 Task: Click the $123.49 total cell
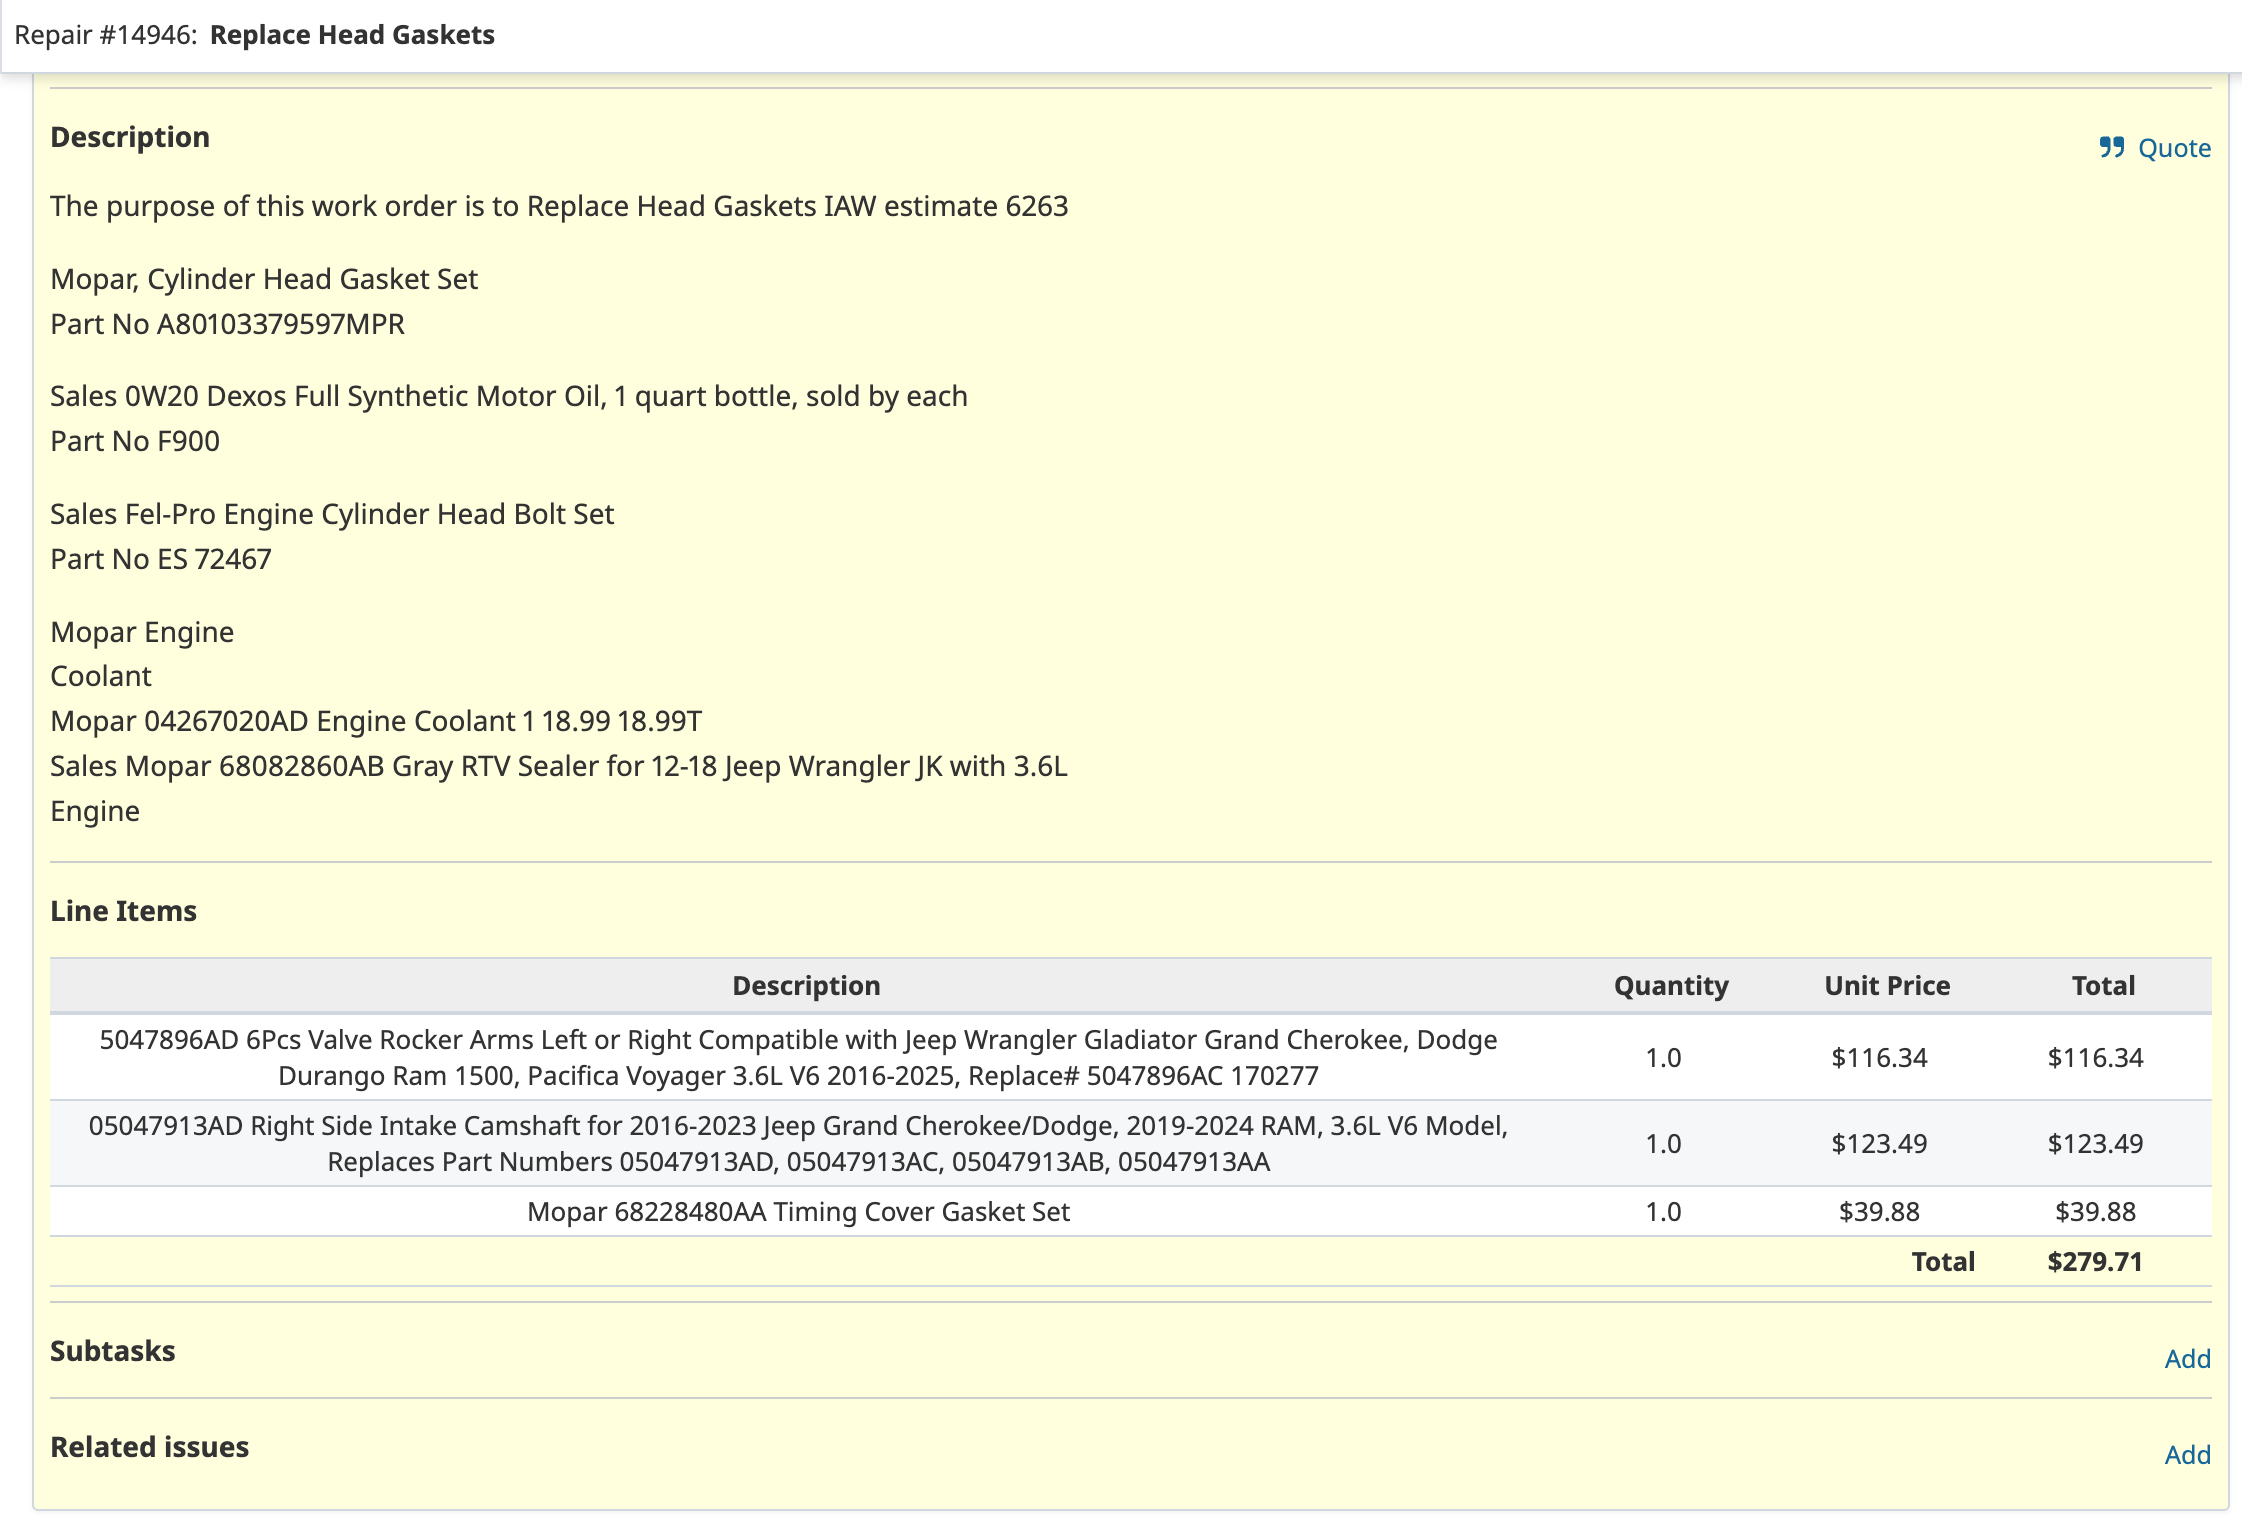2094,1144
